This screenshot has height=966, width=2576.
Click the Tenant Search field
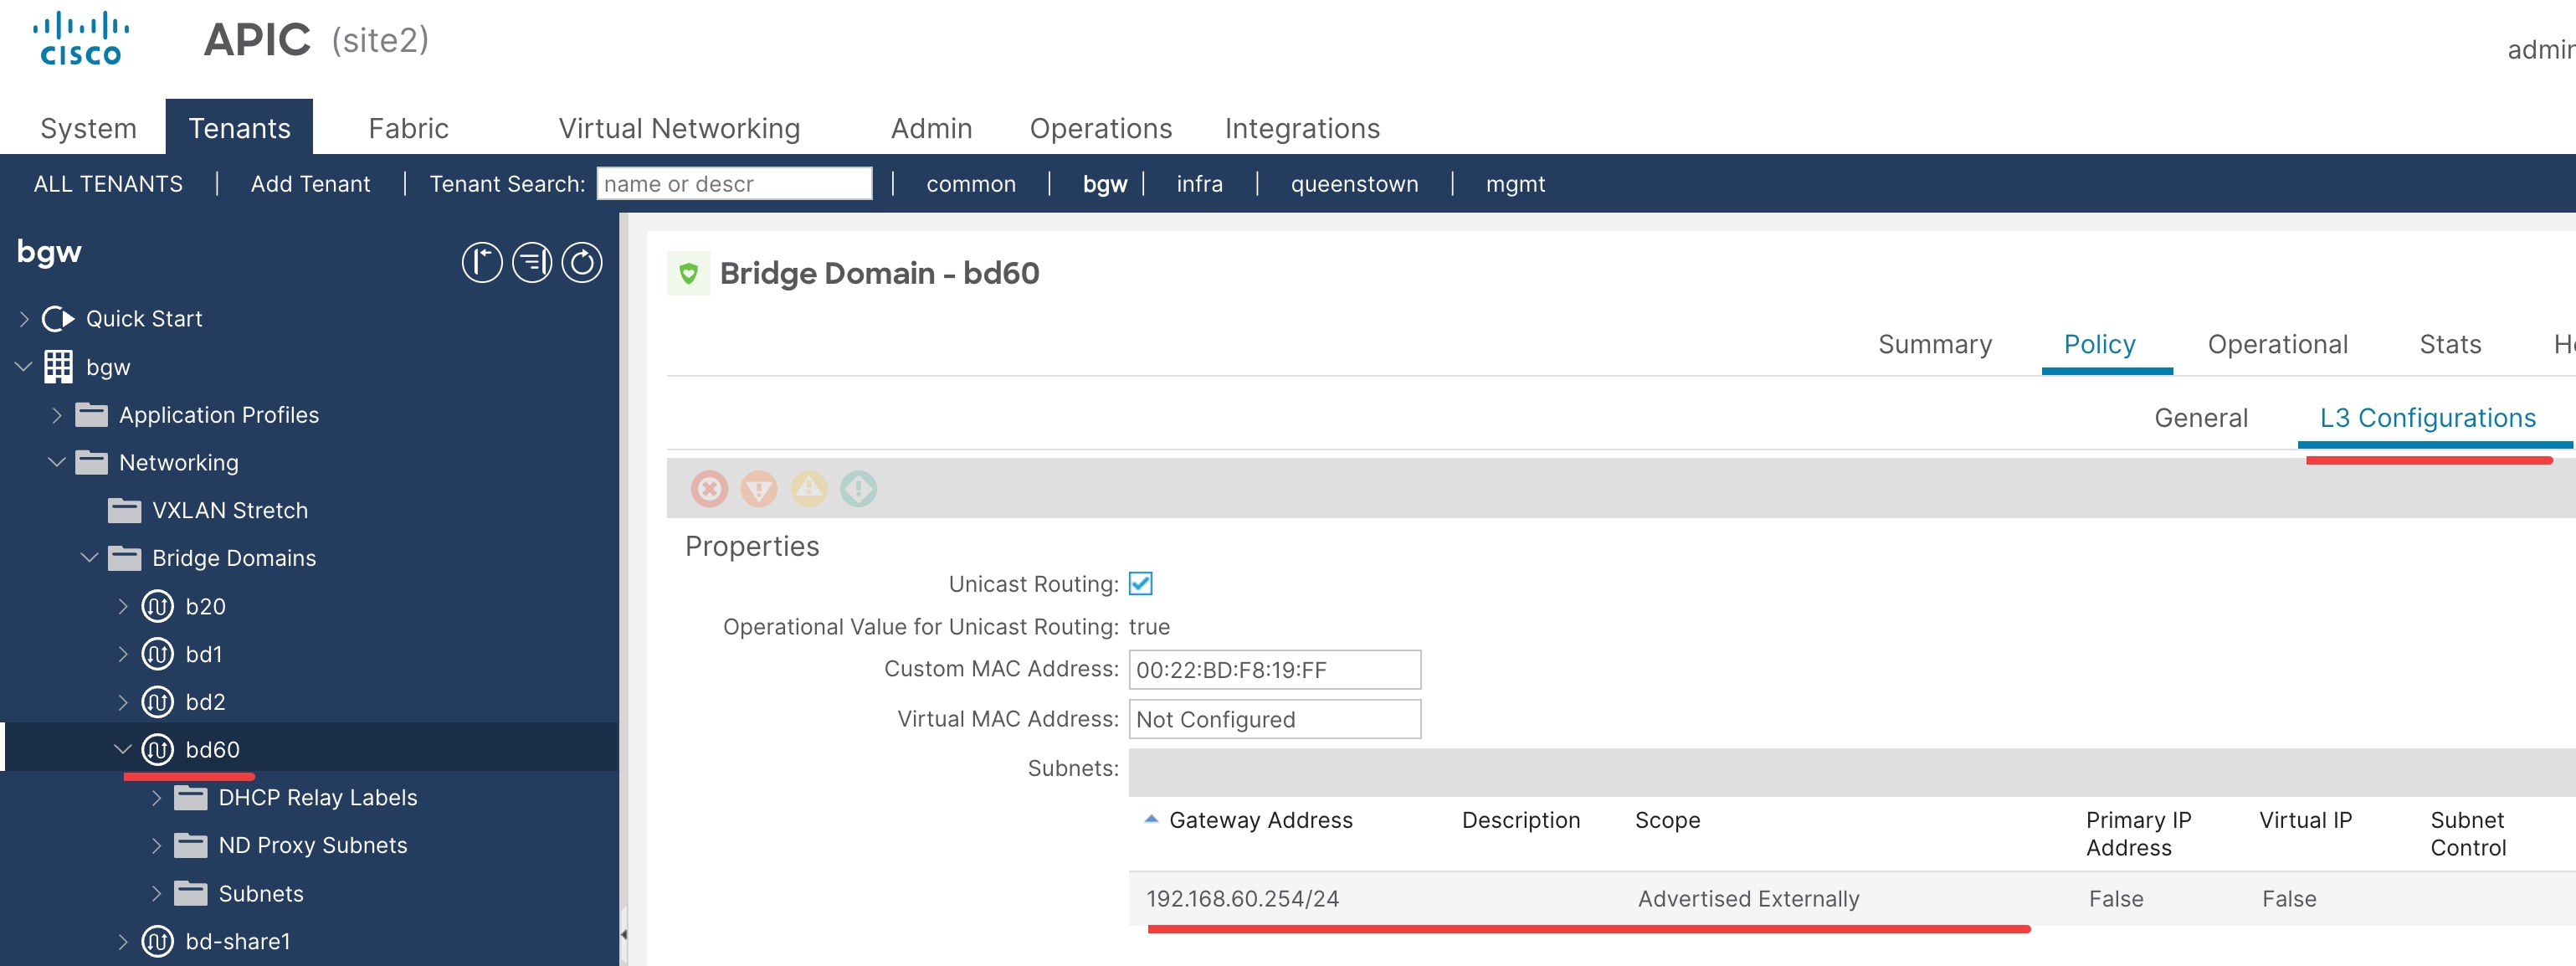pos(734,183)
